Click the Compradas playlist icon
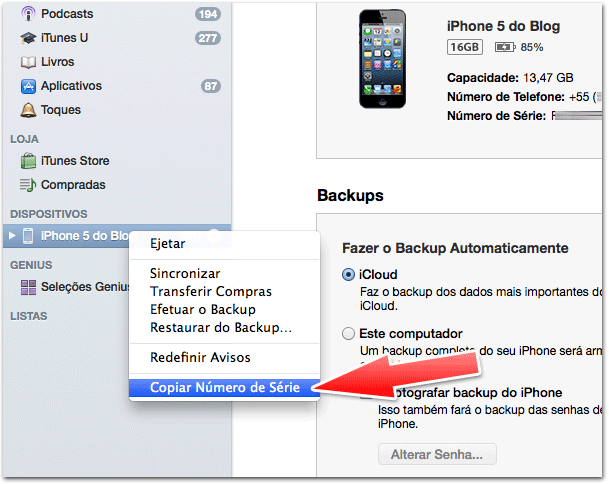The height and width of the screenshot is (484, 609). [28, 185]
